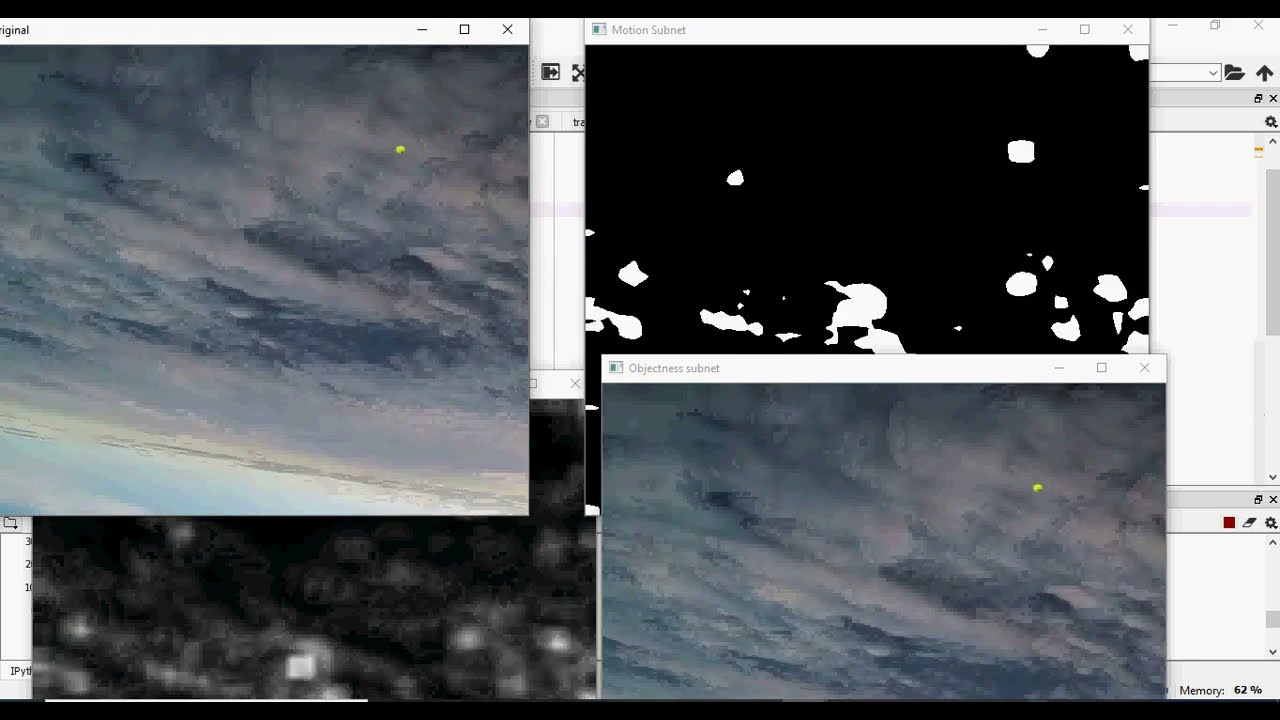Open the working directory path dropdown
The image size is (1280, 720).
(1213, 73)
